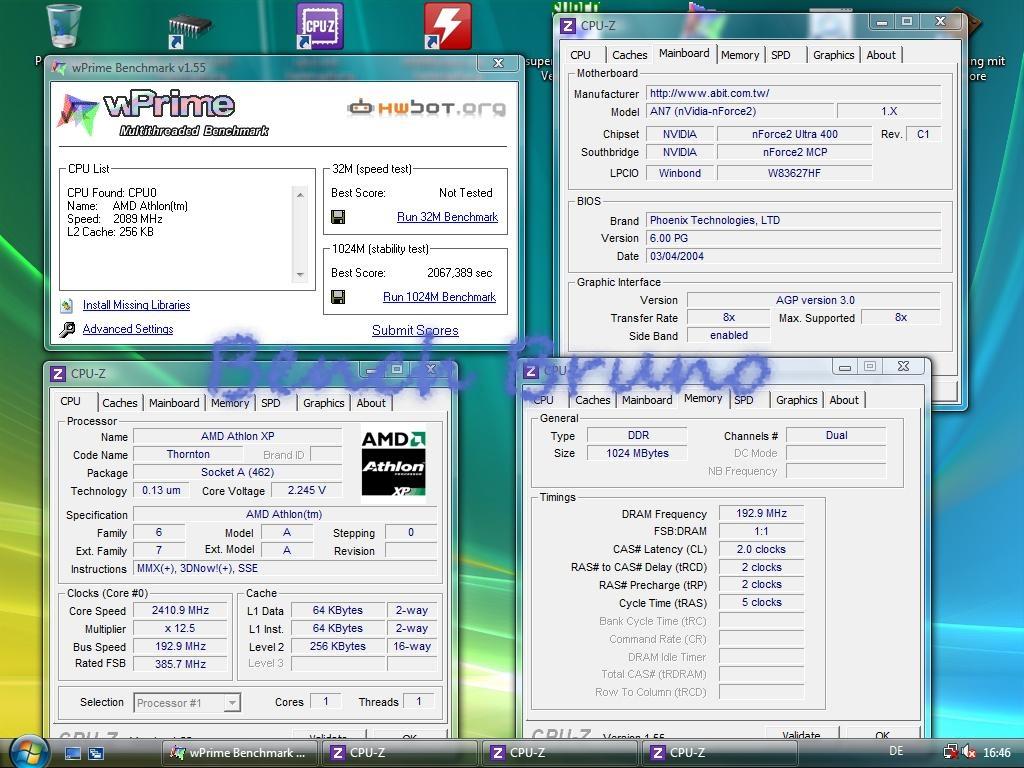Open Graphics tab in Mainboard CPU-Z window
Viewport: 1024px width, 768px height.
coord(833,55)
